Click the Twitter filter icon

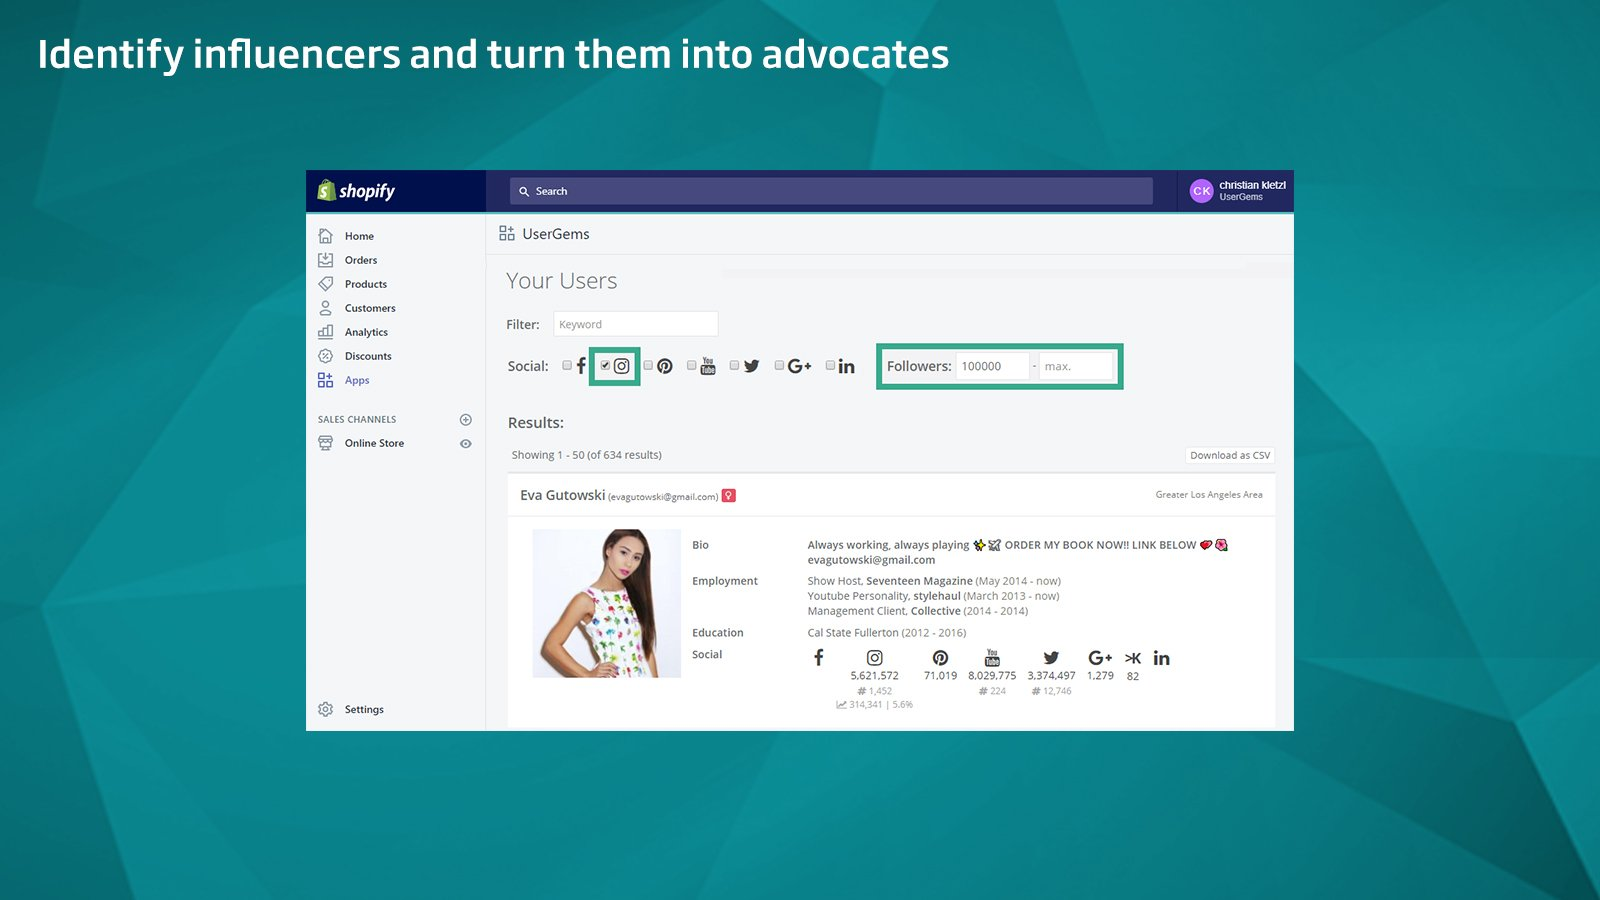(x=752, y=366)
